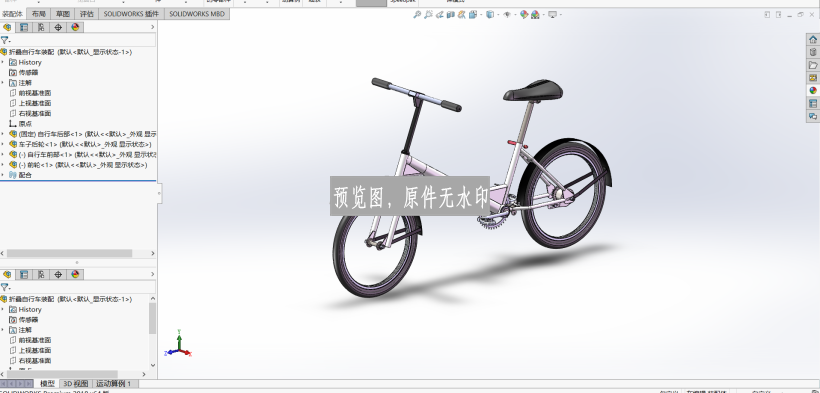The height and width of the screenshot is (393, 820).
Task: Click the Zoom to Area icon
Action: point(428,15)
